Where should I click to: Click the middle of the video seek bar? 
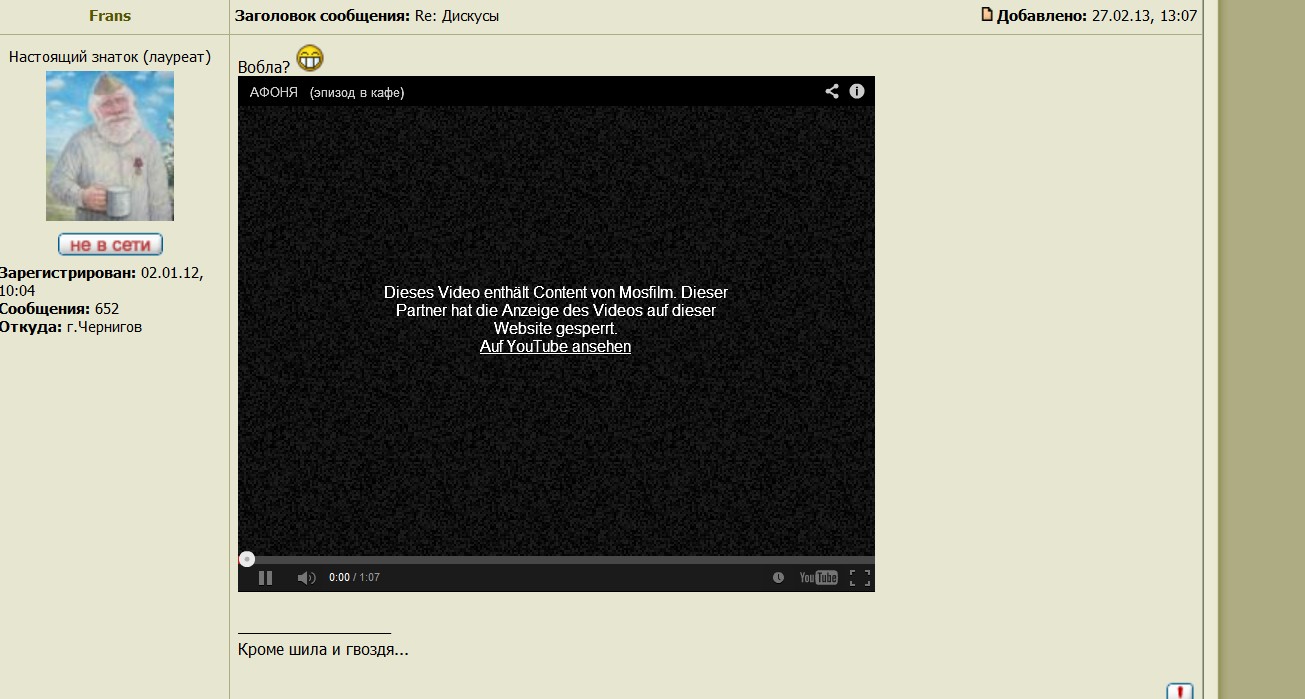tap(556, 560)
